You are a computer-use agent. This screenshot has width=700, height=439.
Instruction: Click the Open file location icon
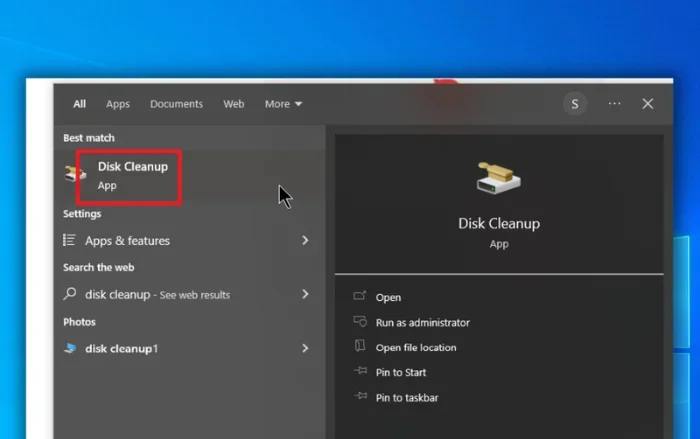[x=360, y=346]
